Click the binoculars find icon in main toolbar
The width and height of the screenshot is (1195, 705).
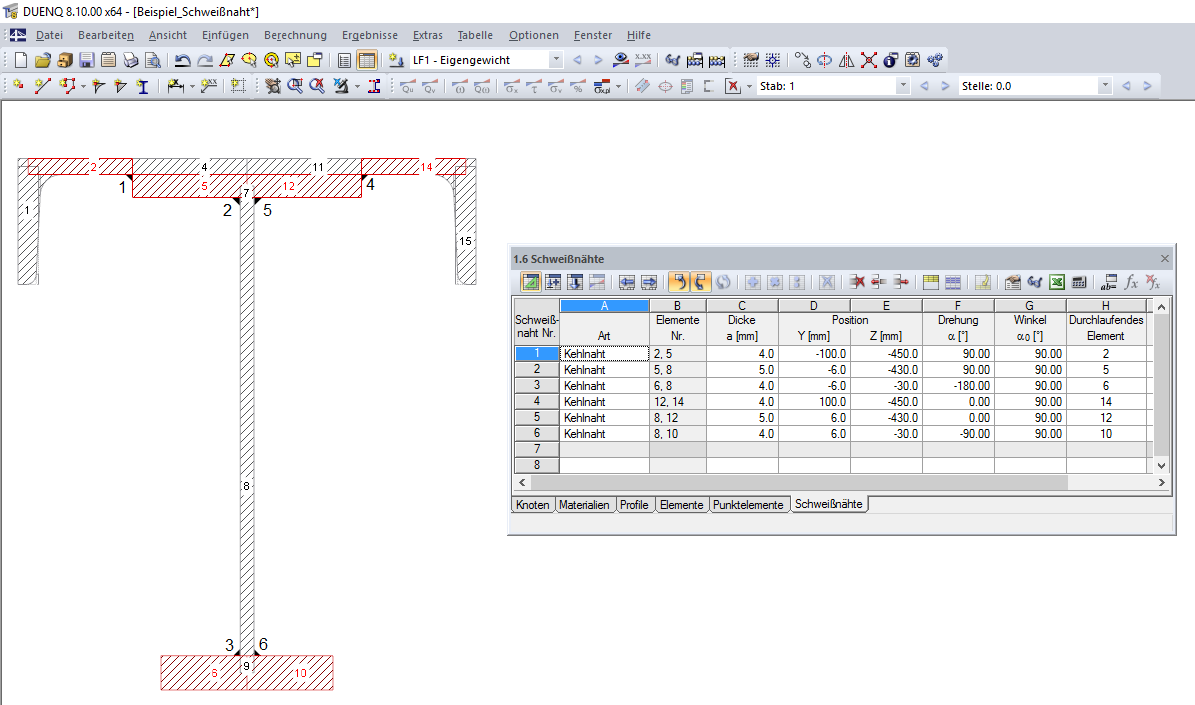[672, 60]
